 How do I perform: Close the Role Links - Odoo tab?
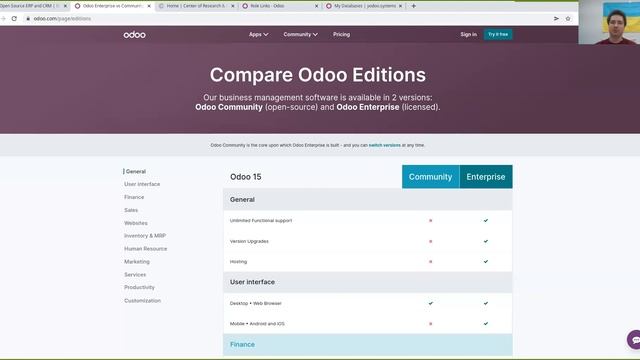[x=316, y=6]
